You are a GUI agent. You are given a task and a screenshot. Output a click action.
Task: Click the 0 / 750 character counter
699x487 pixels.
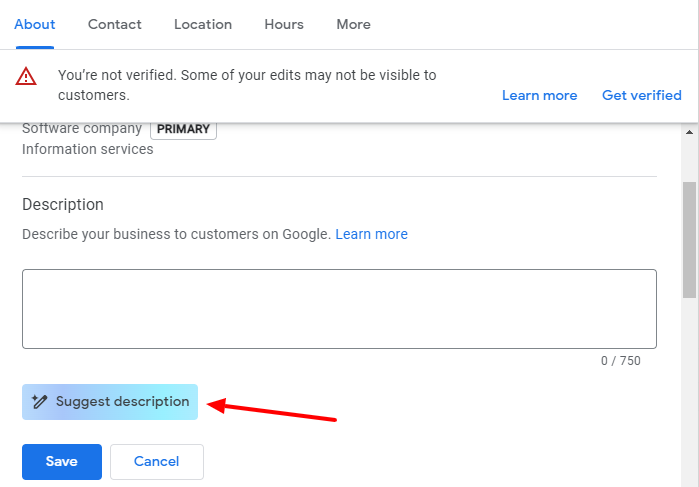(621, 360)
